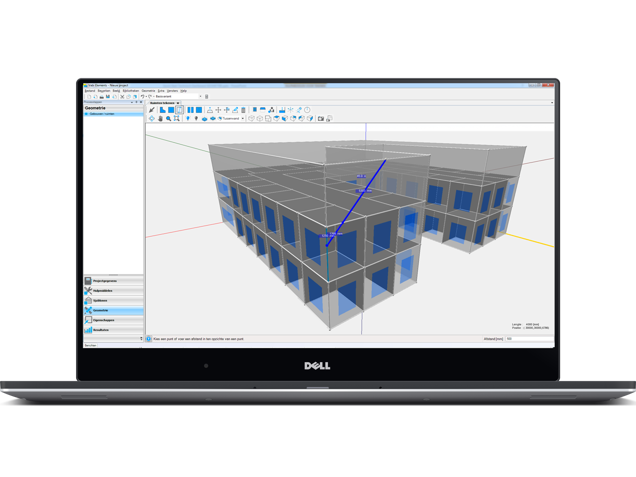Open the Geometrie menu in menu bar

point(148,90)
